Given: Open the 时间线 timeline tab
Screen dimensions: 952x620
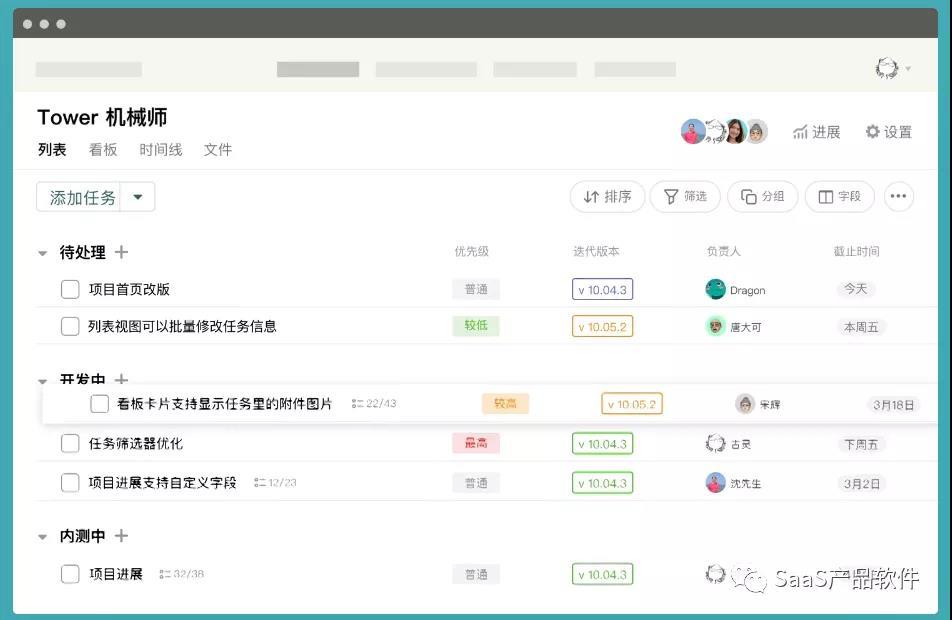Looking at the screenshot, I should pos(161,149).
